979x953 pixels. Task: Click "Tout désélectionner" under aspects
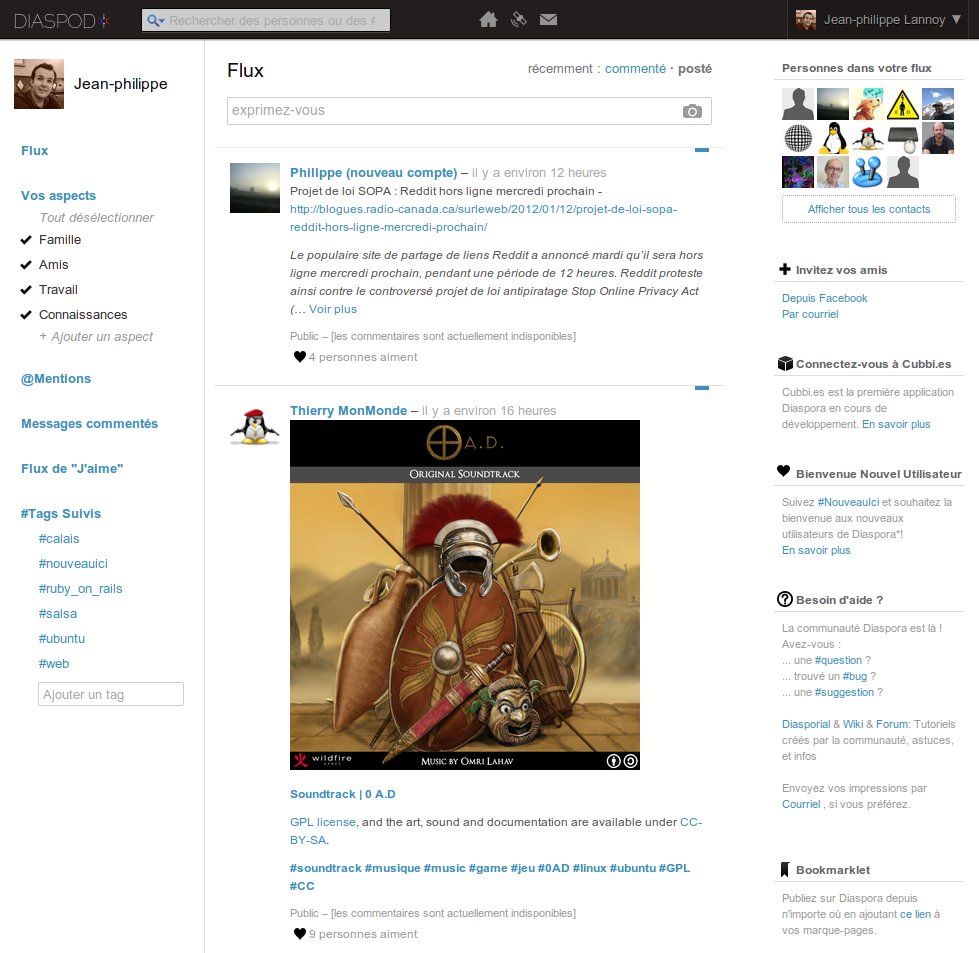pyautogui.click(x=97, y=217)
